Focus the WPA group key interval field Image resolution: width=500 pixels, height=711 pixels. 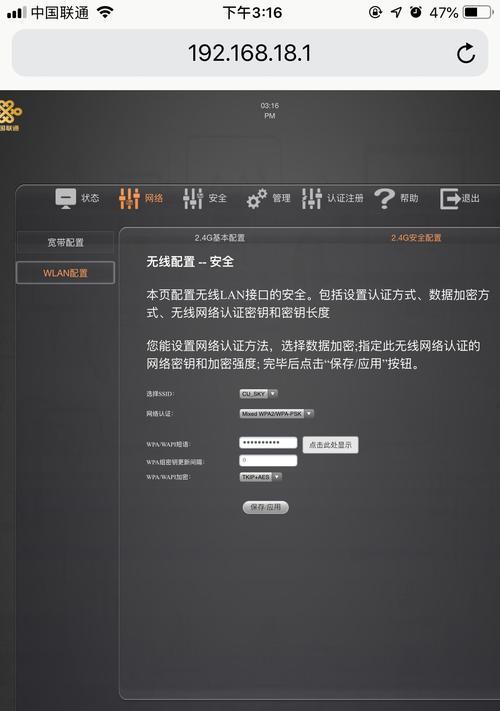(x=268, y=460)
